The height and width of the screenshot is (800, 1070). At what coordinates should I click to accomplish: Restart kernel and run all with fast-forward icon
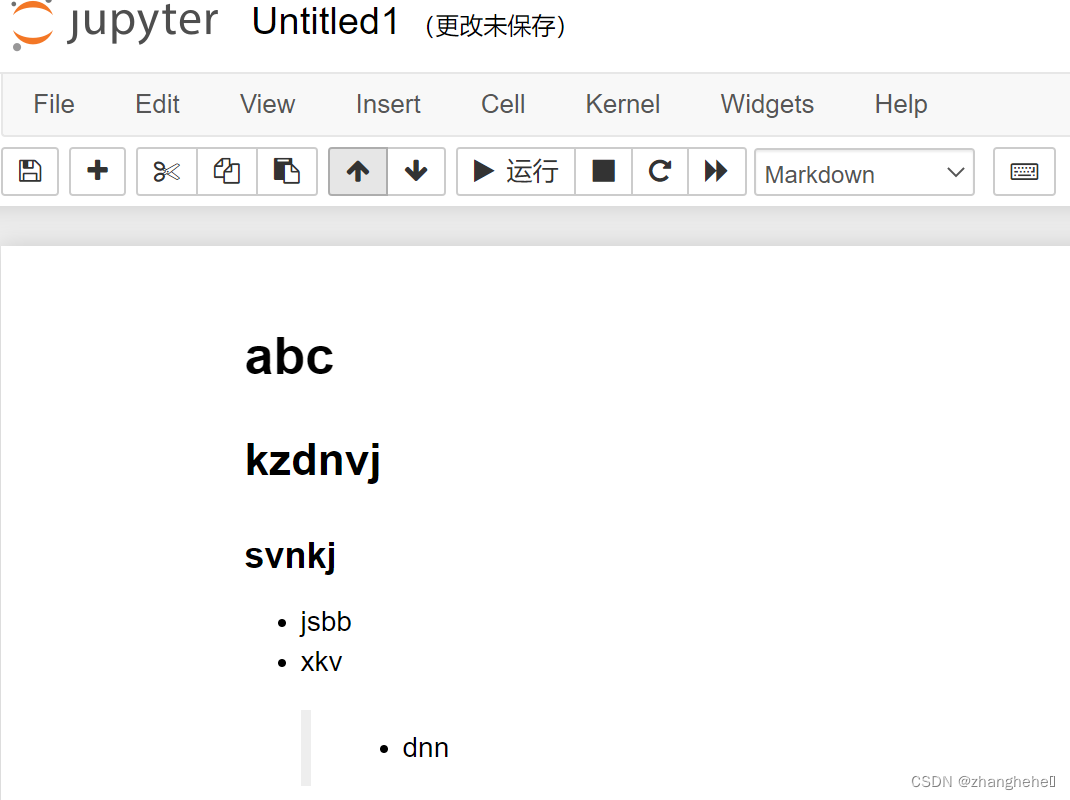(717, 171)
